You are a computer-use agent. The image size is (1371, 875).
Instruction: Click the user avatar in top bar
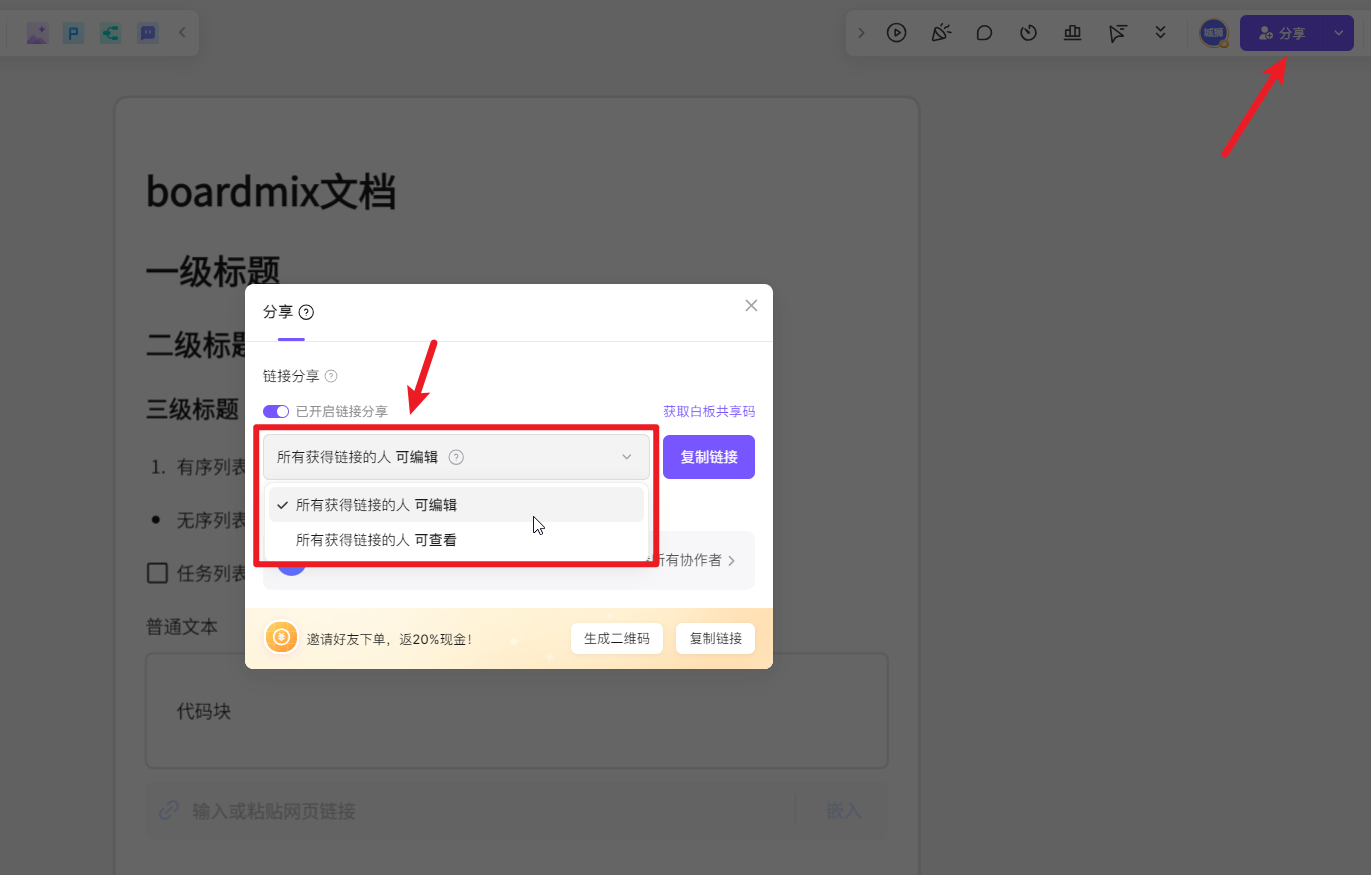click(x=1213, y=33)
